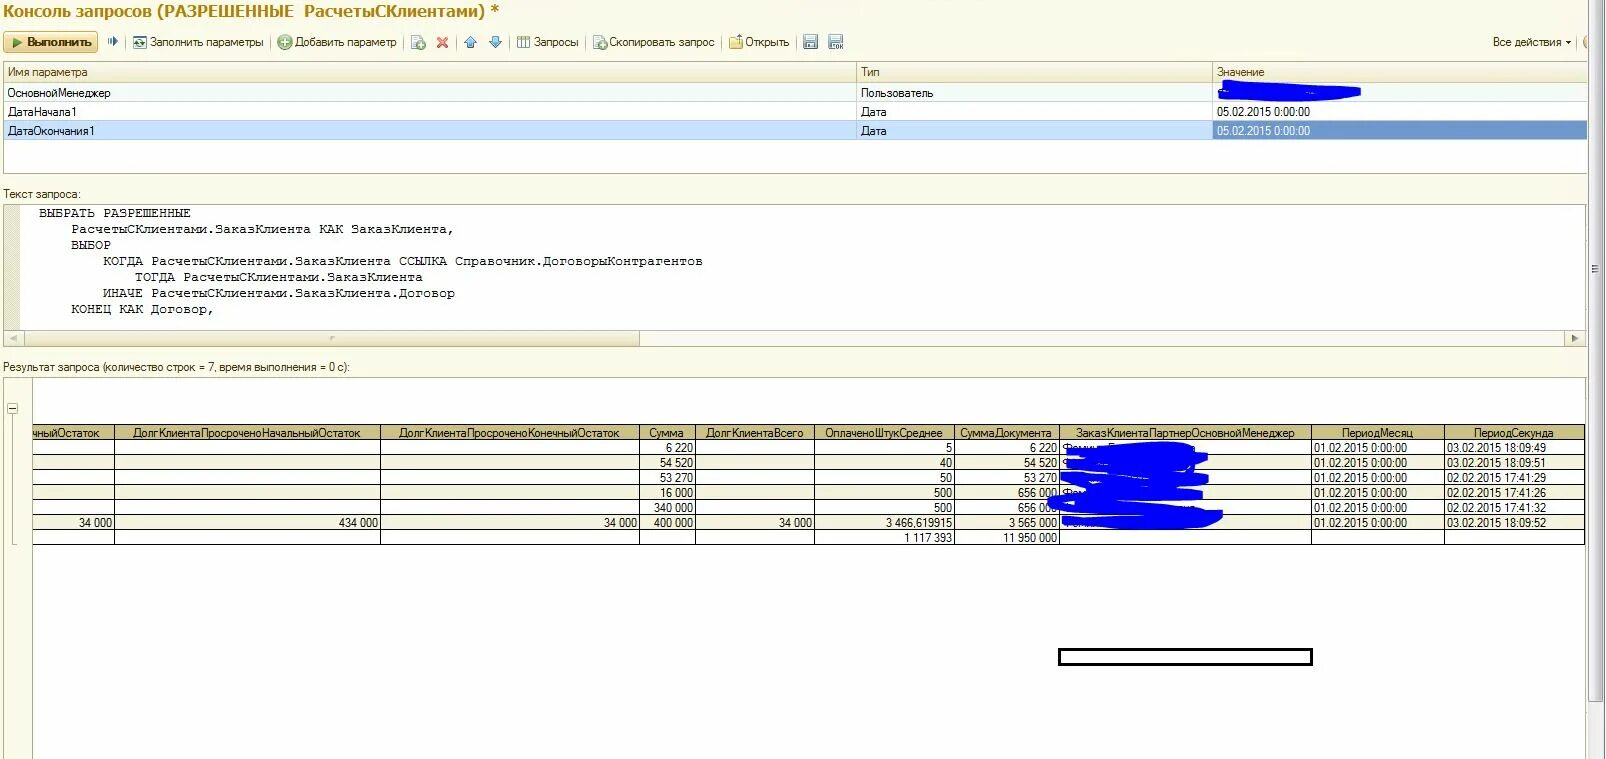Click the save-as diskette icon
The image size is (1606, 759).
click(836, 42)
